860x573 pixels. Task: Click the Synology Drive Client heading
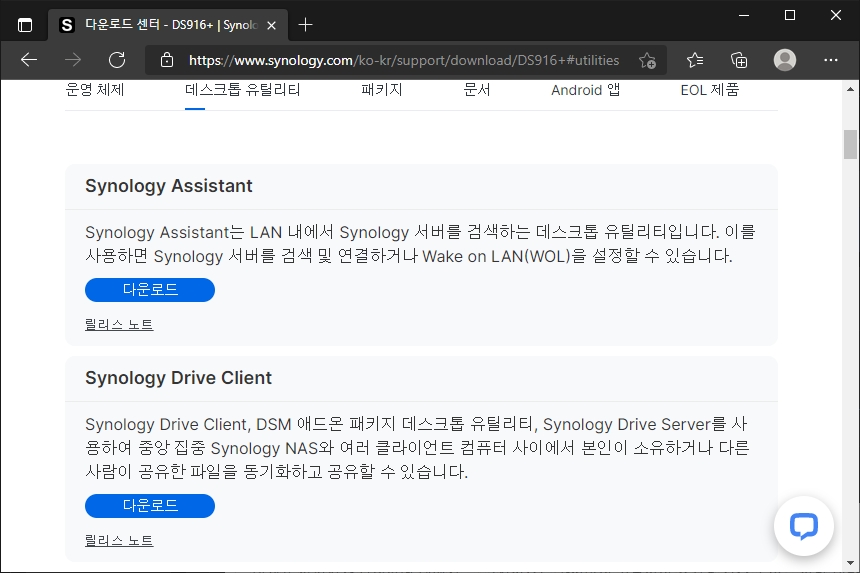[x=178, y=378]
